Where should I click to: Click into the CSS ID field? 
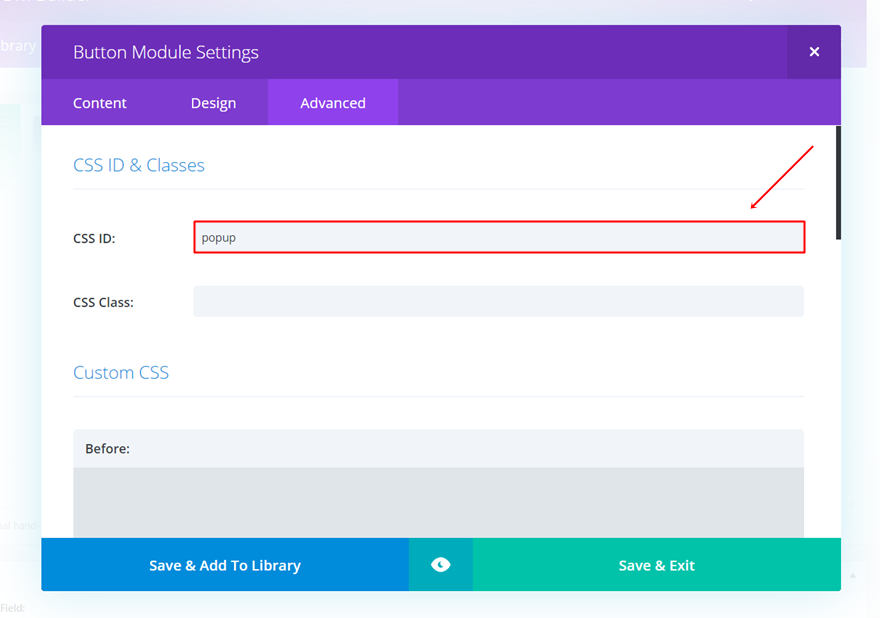498,238
